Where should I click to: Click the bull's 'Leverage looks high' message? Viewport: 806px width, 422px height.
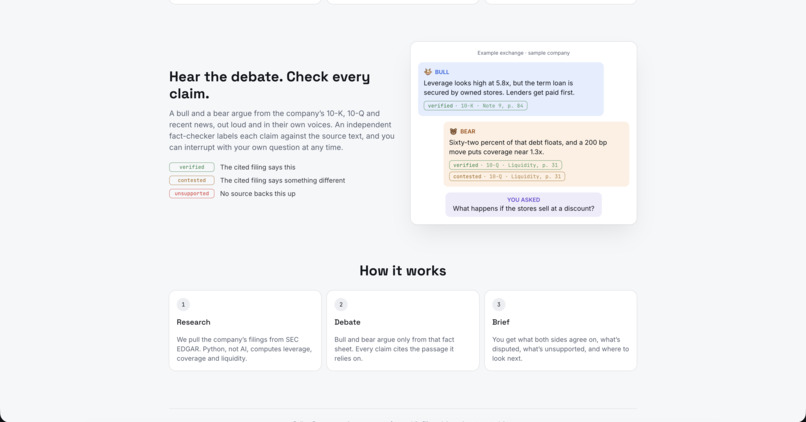click(499, 88)
